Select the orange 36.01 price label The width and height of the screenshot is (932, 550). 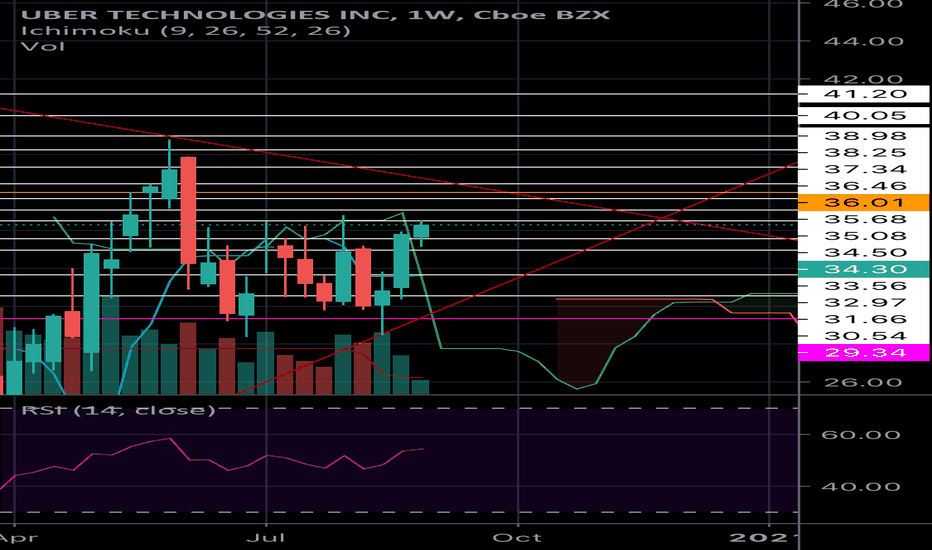(x=864, y=202)
